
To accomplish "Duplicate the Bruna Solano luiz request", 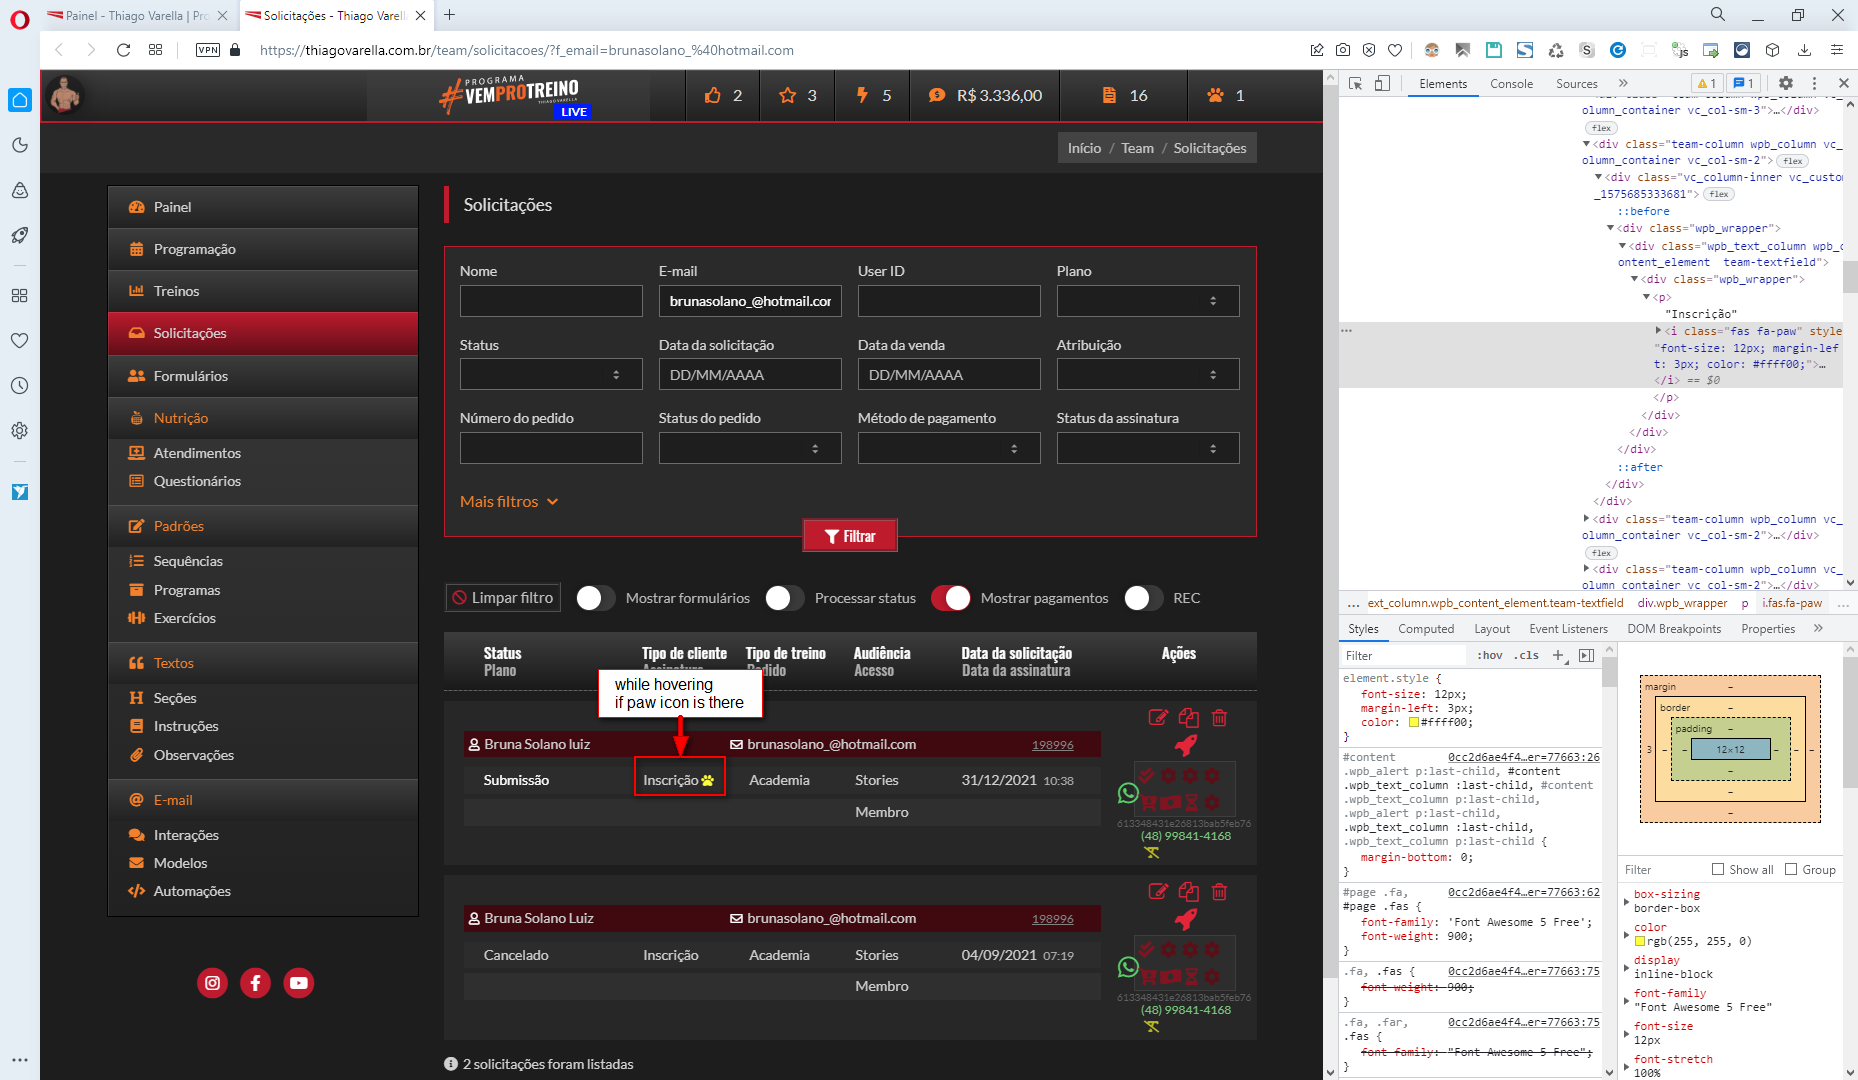I will point(1189,717).
